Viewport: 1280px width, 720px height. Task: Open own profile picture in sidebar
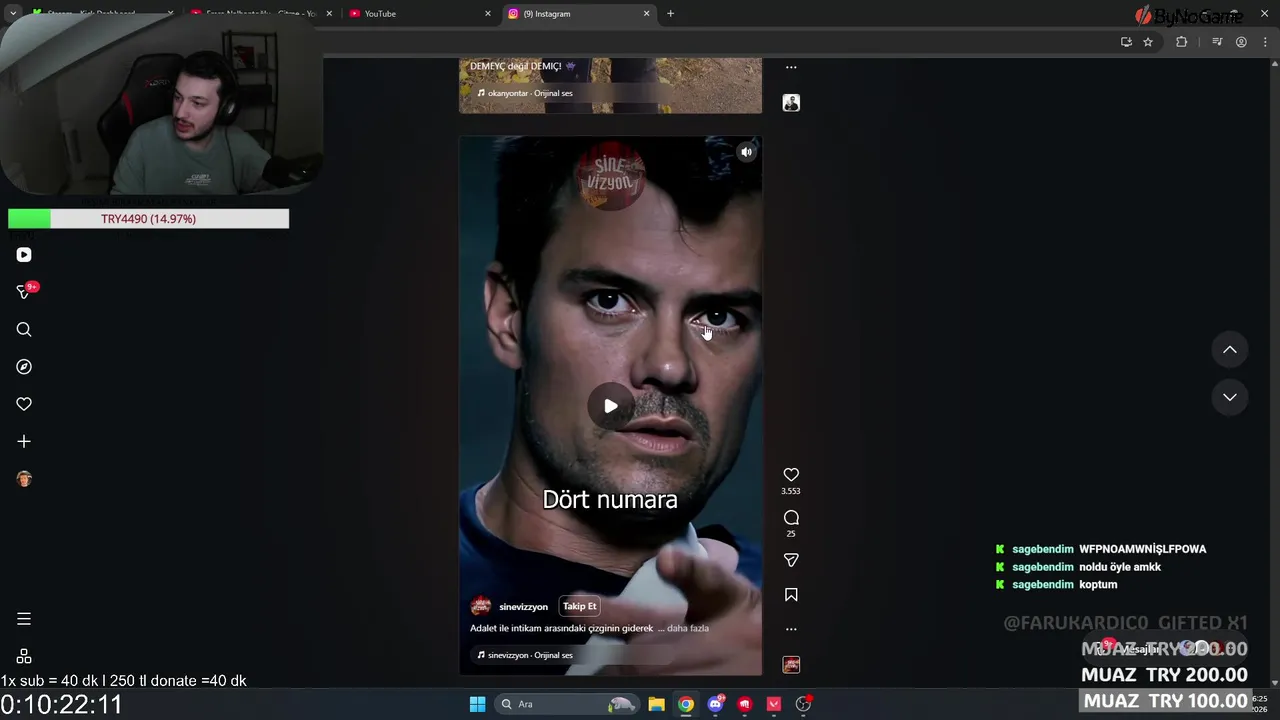pos(24,479)
